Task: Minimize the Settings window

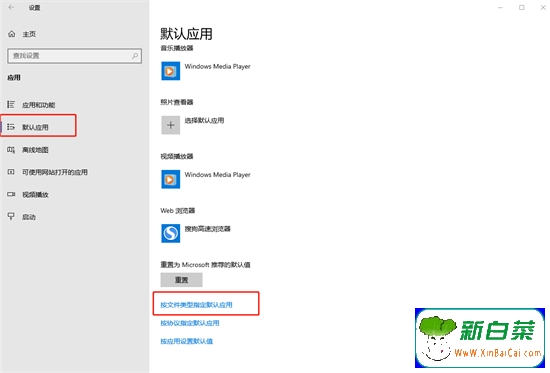Action: pyautogui.click(x=501, y=7)
